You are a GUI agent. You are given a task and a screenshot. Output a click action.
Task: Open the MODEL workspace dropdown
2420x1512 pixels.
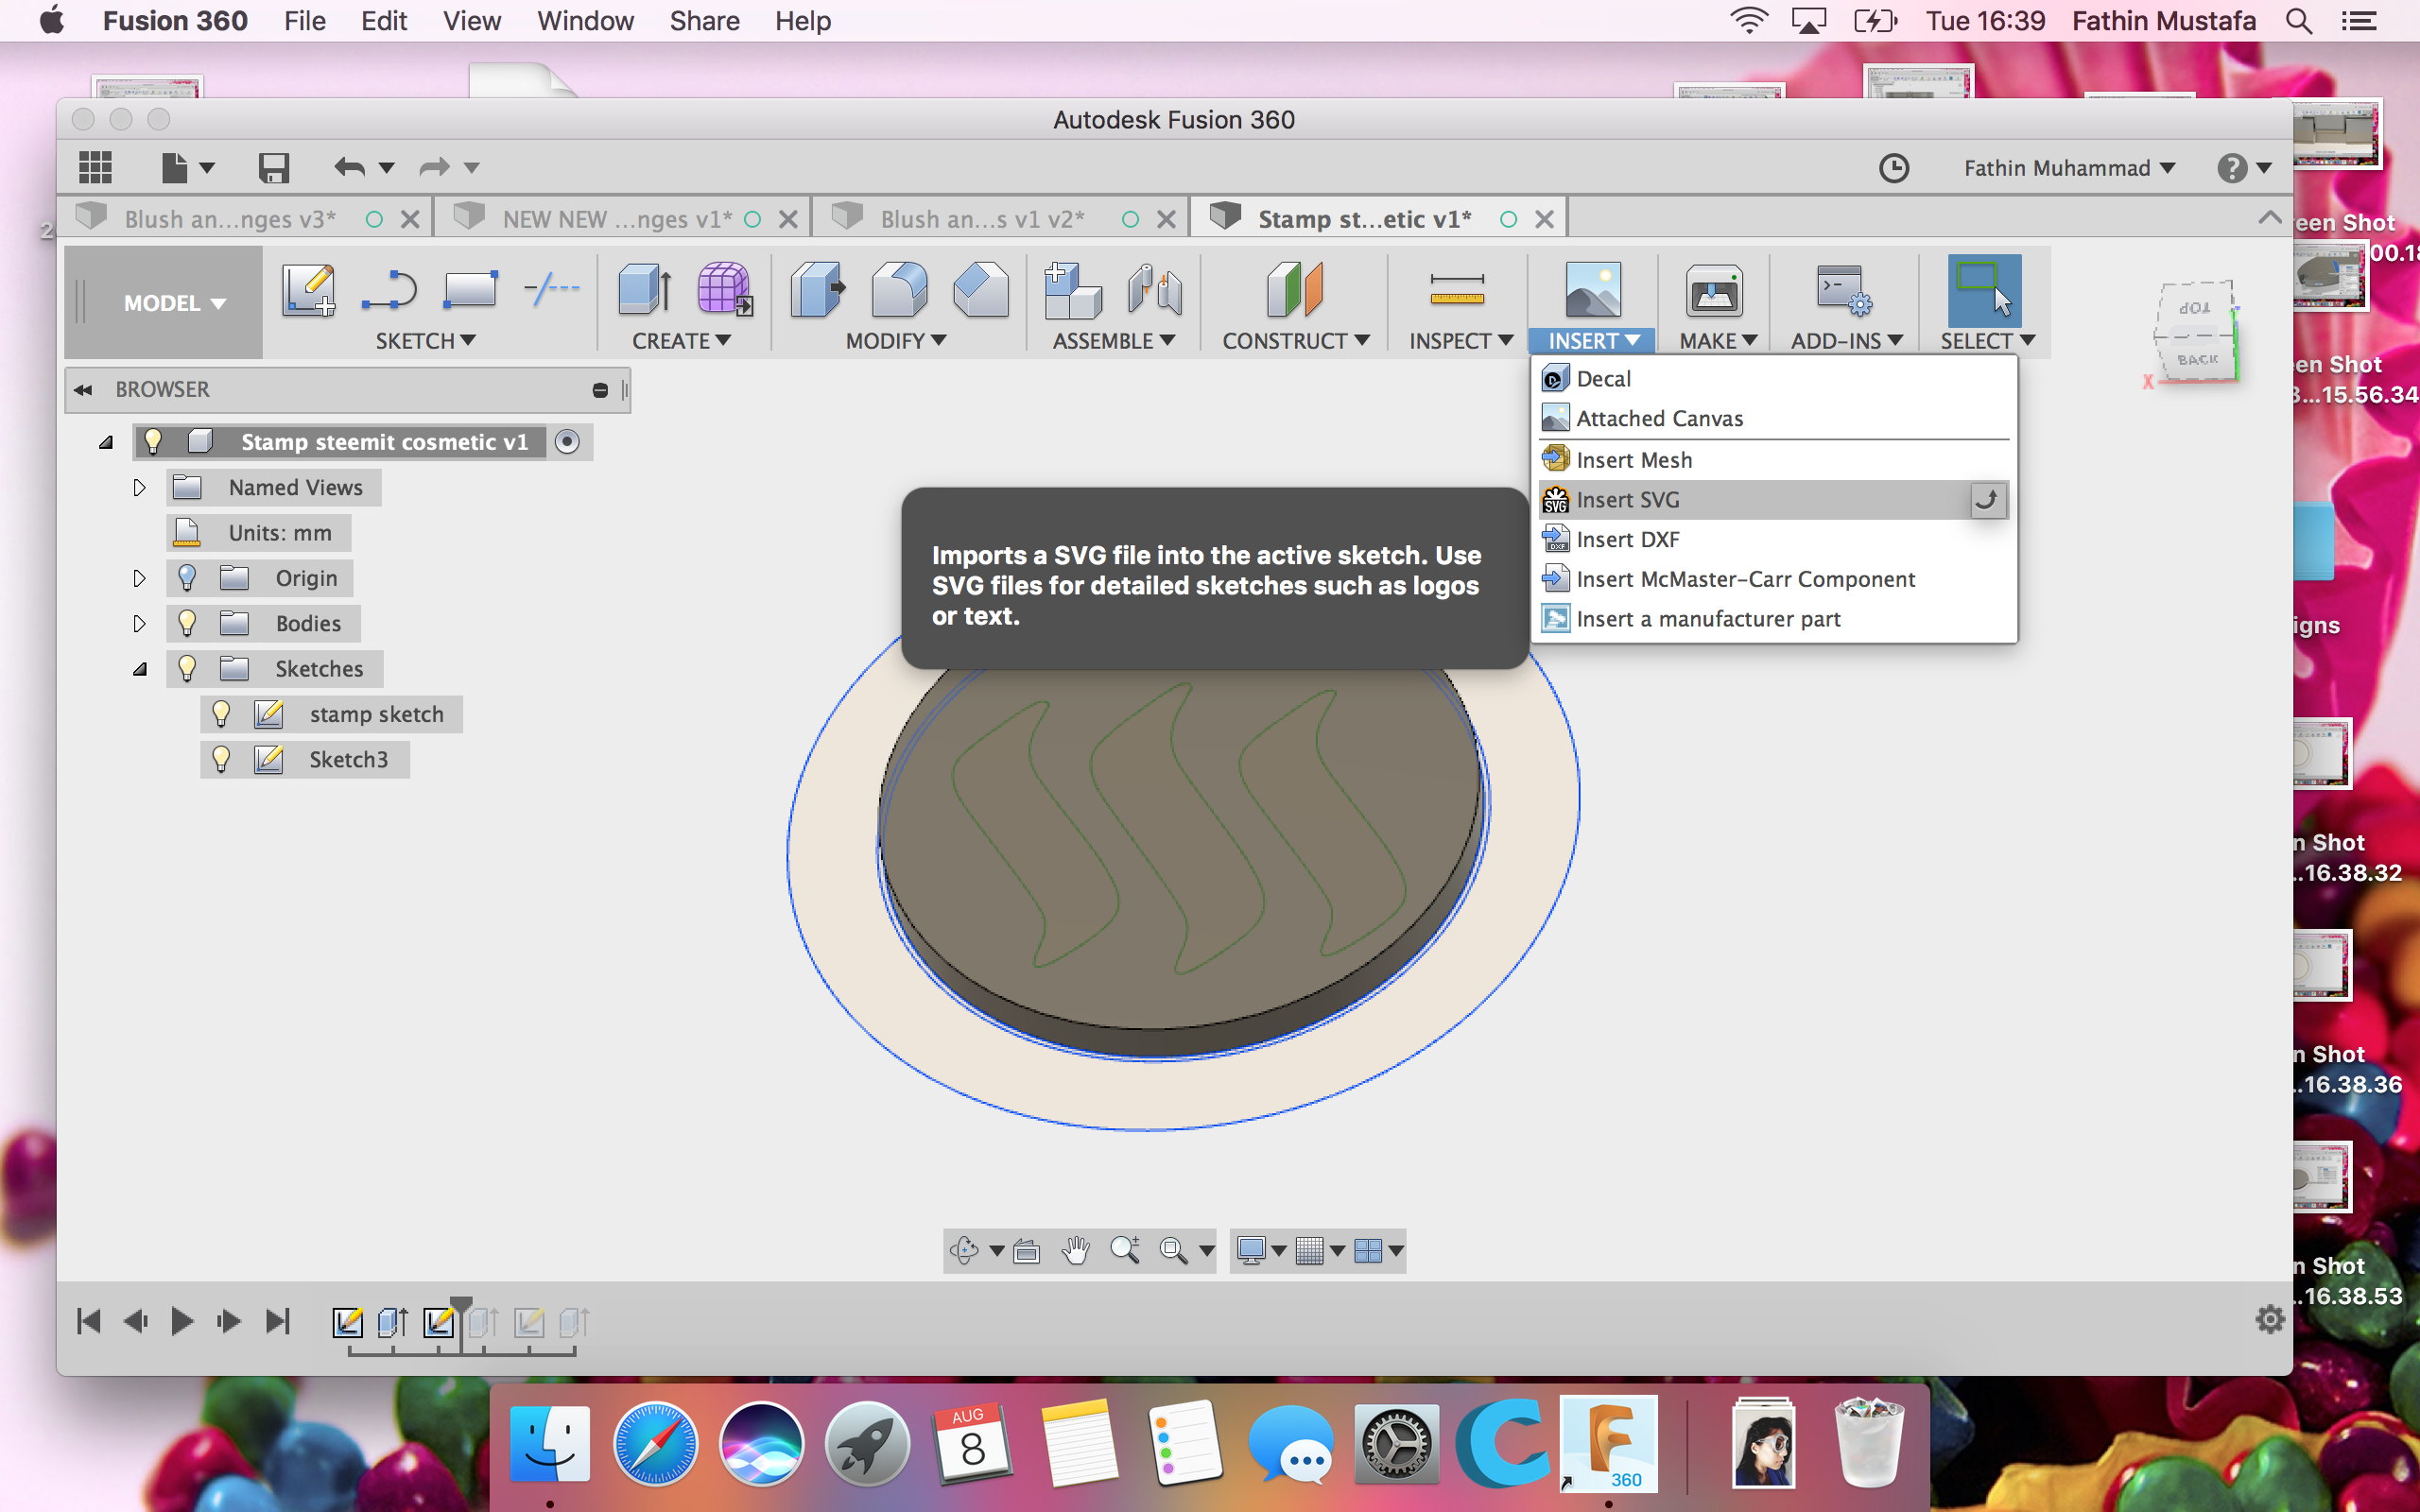[x=174, y=303]
